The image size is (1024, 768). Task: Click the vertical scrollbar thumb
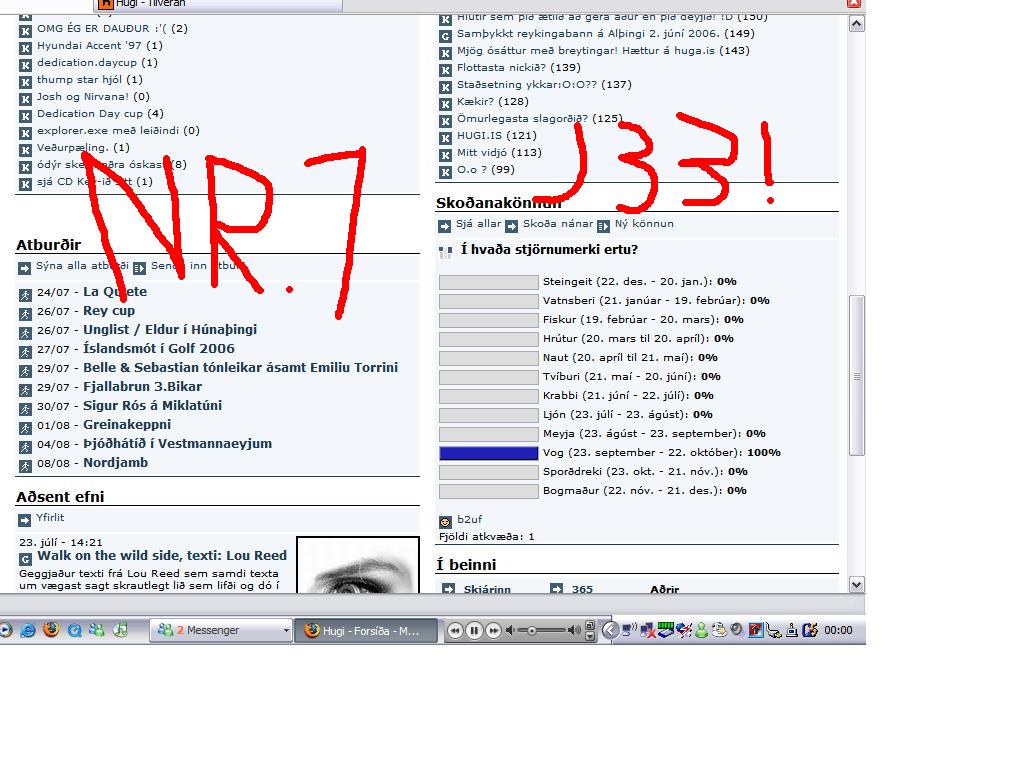click(856, 376)
